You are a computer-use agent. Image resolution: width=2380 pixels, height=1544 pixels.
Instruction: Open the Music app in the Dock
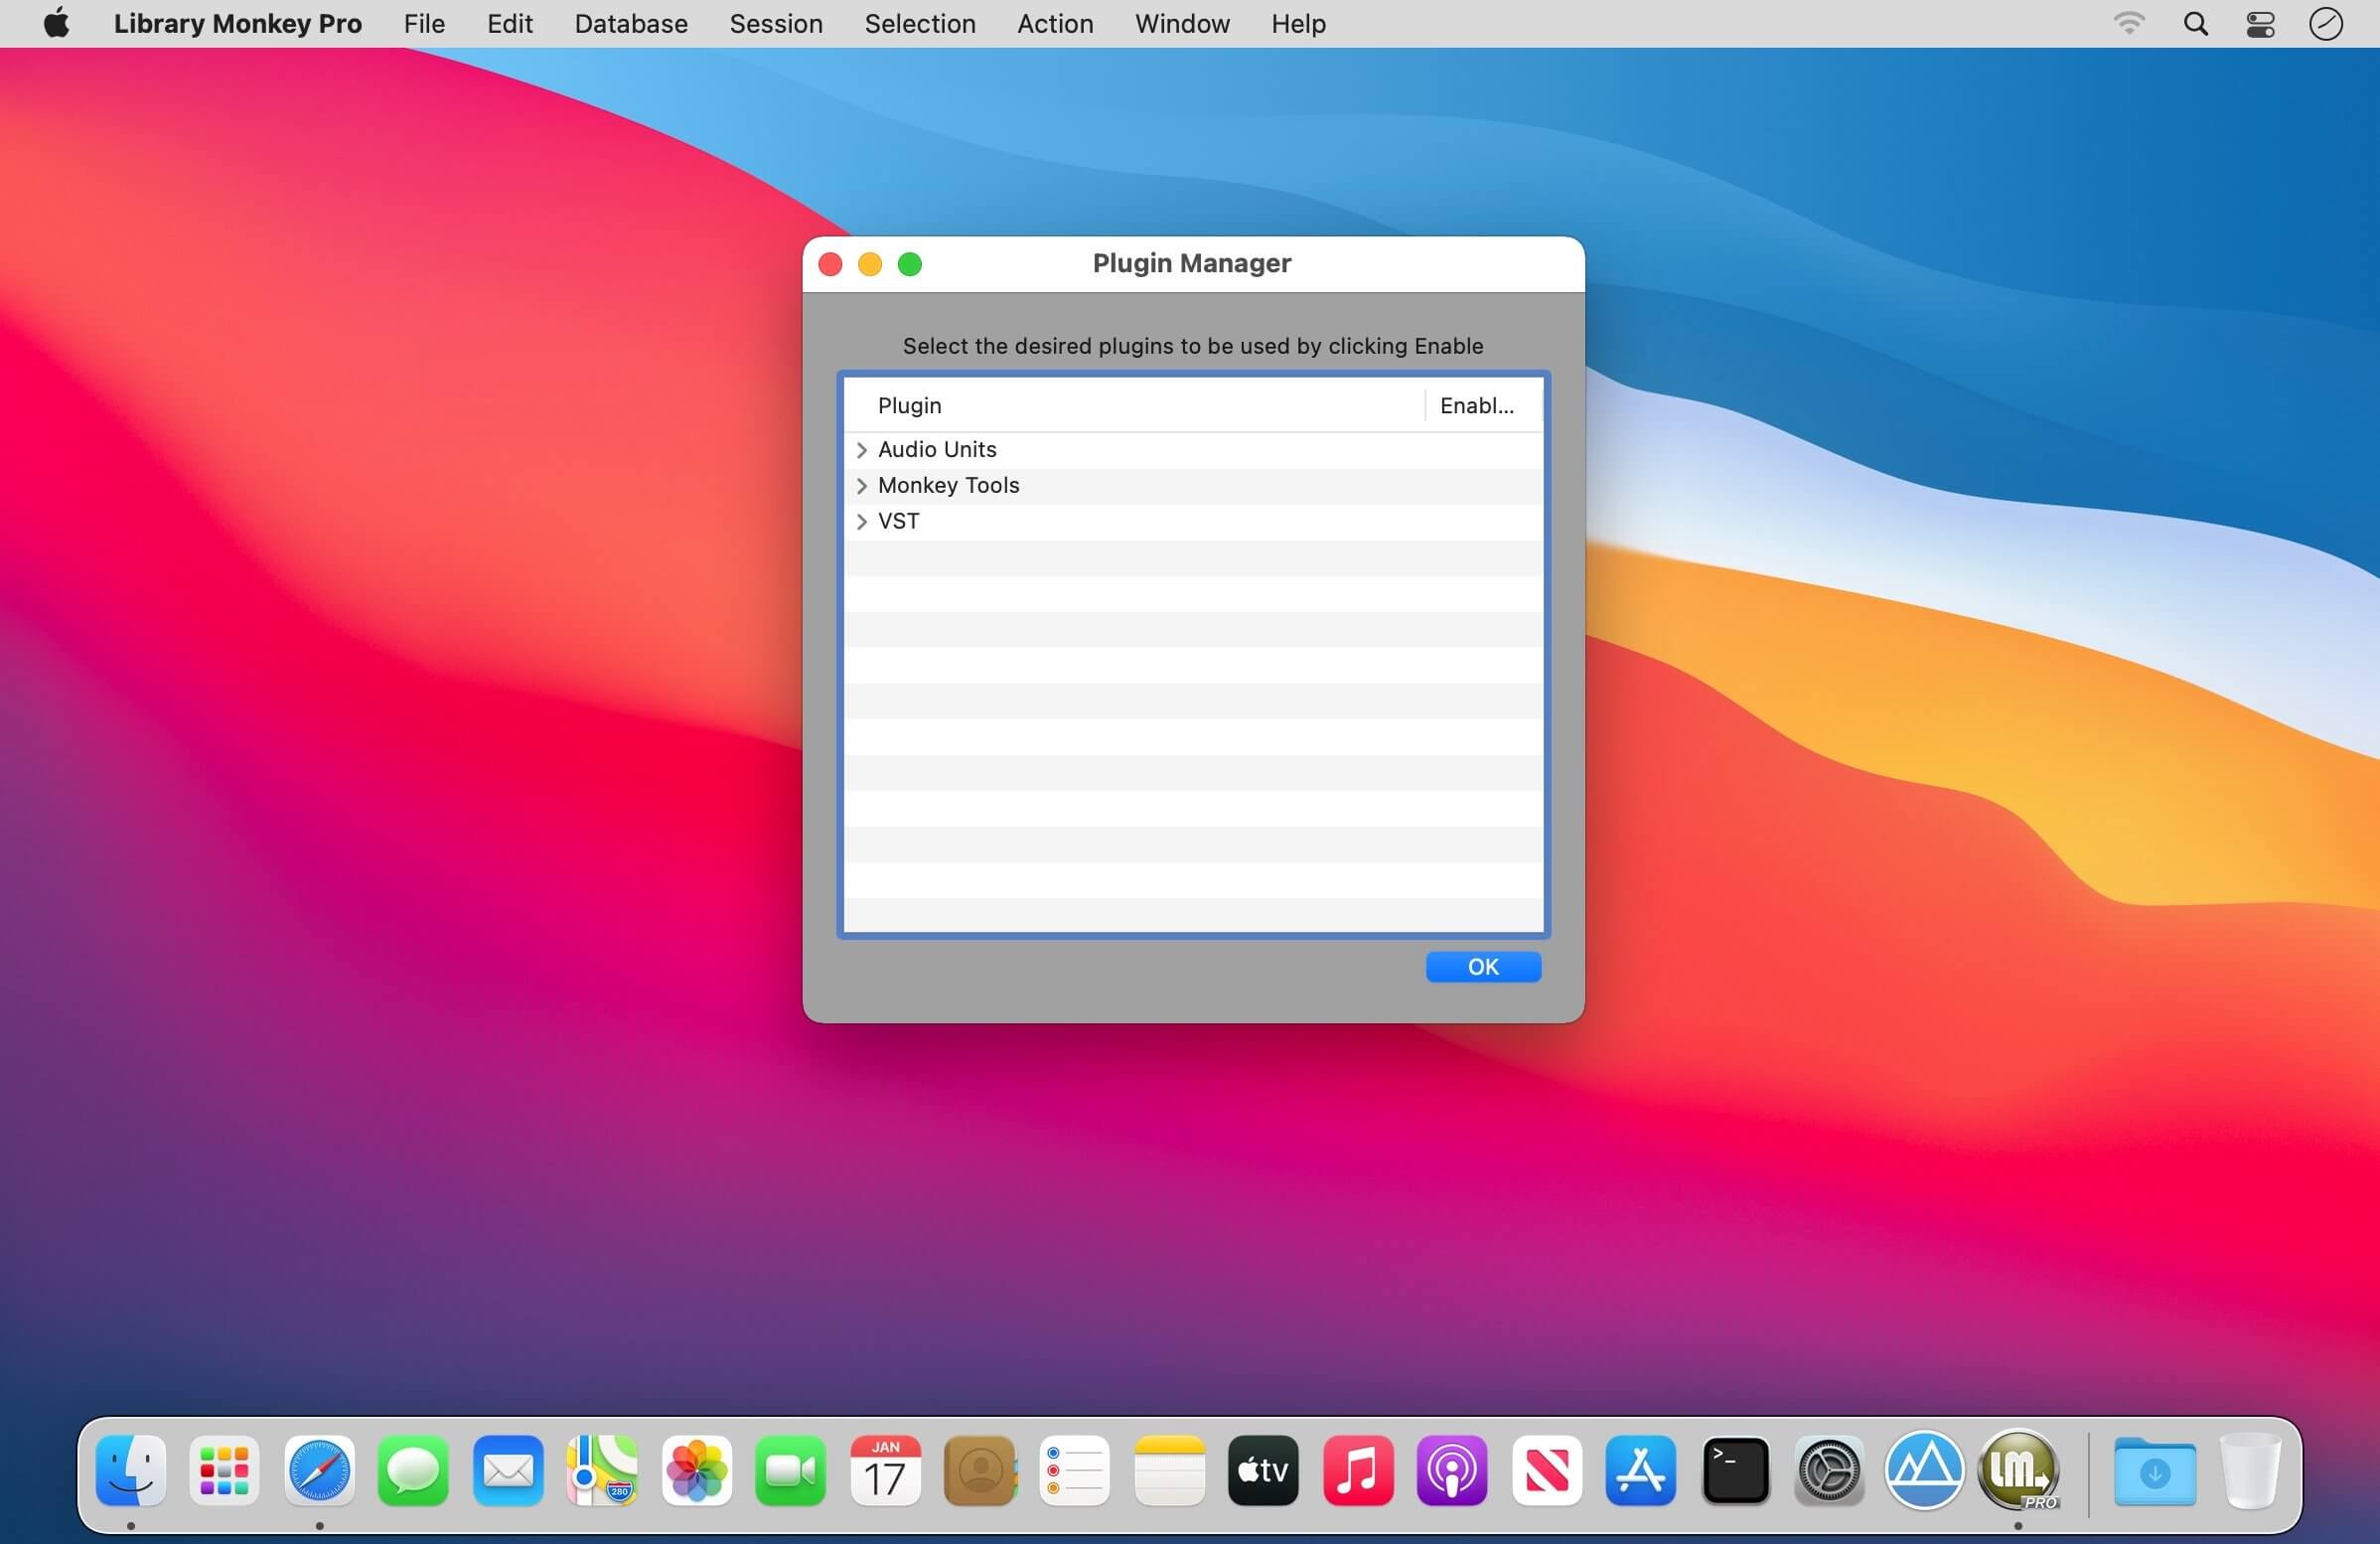coord(1357,1470)
